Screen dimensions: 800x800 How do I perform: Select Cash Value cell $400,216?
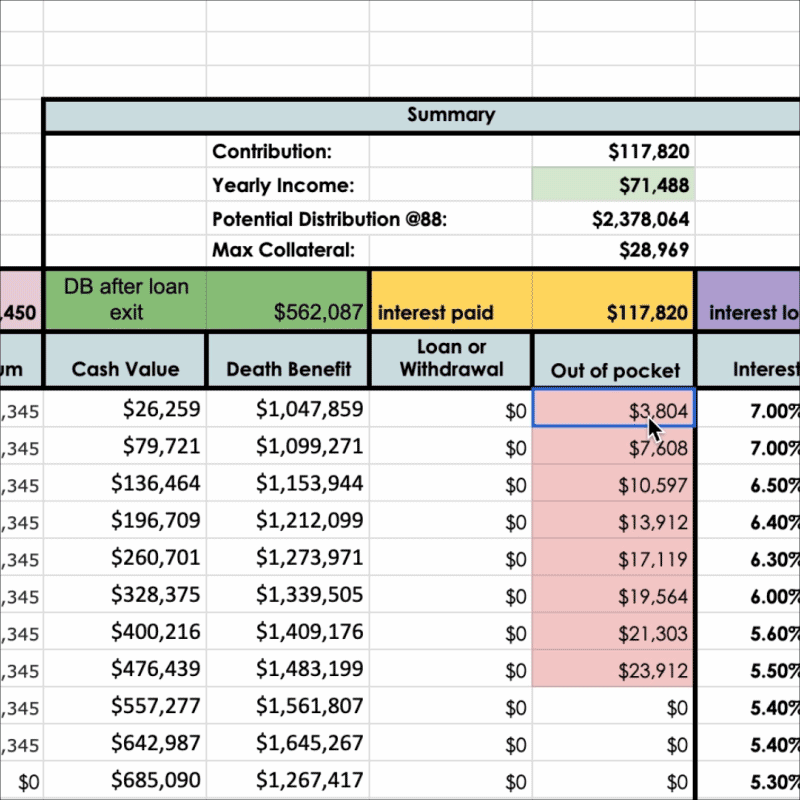(x=126, y=632)
